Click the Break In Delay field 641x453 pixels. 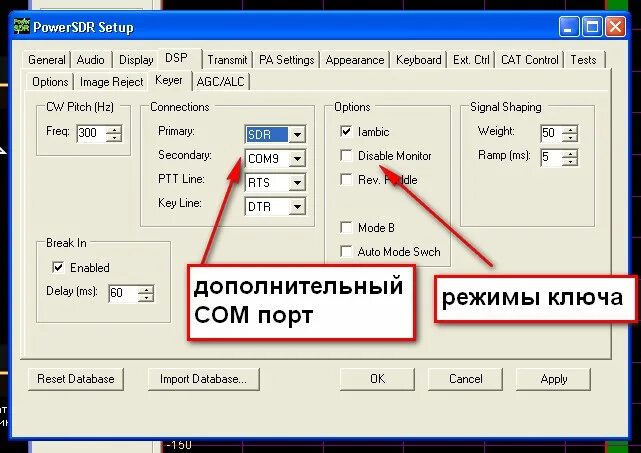[123, 294]
